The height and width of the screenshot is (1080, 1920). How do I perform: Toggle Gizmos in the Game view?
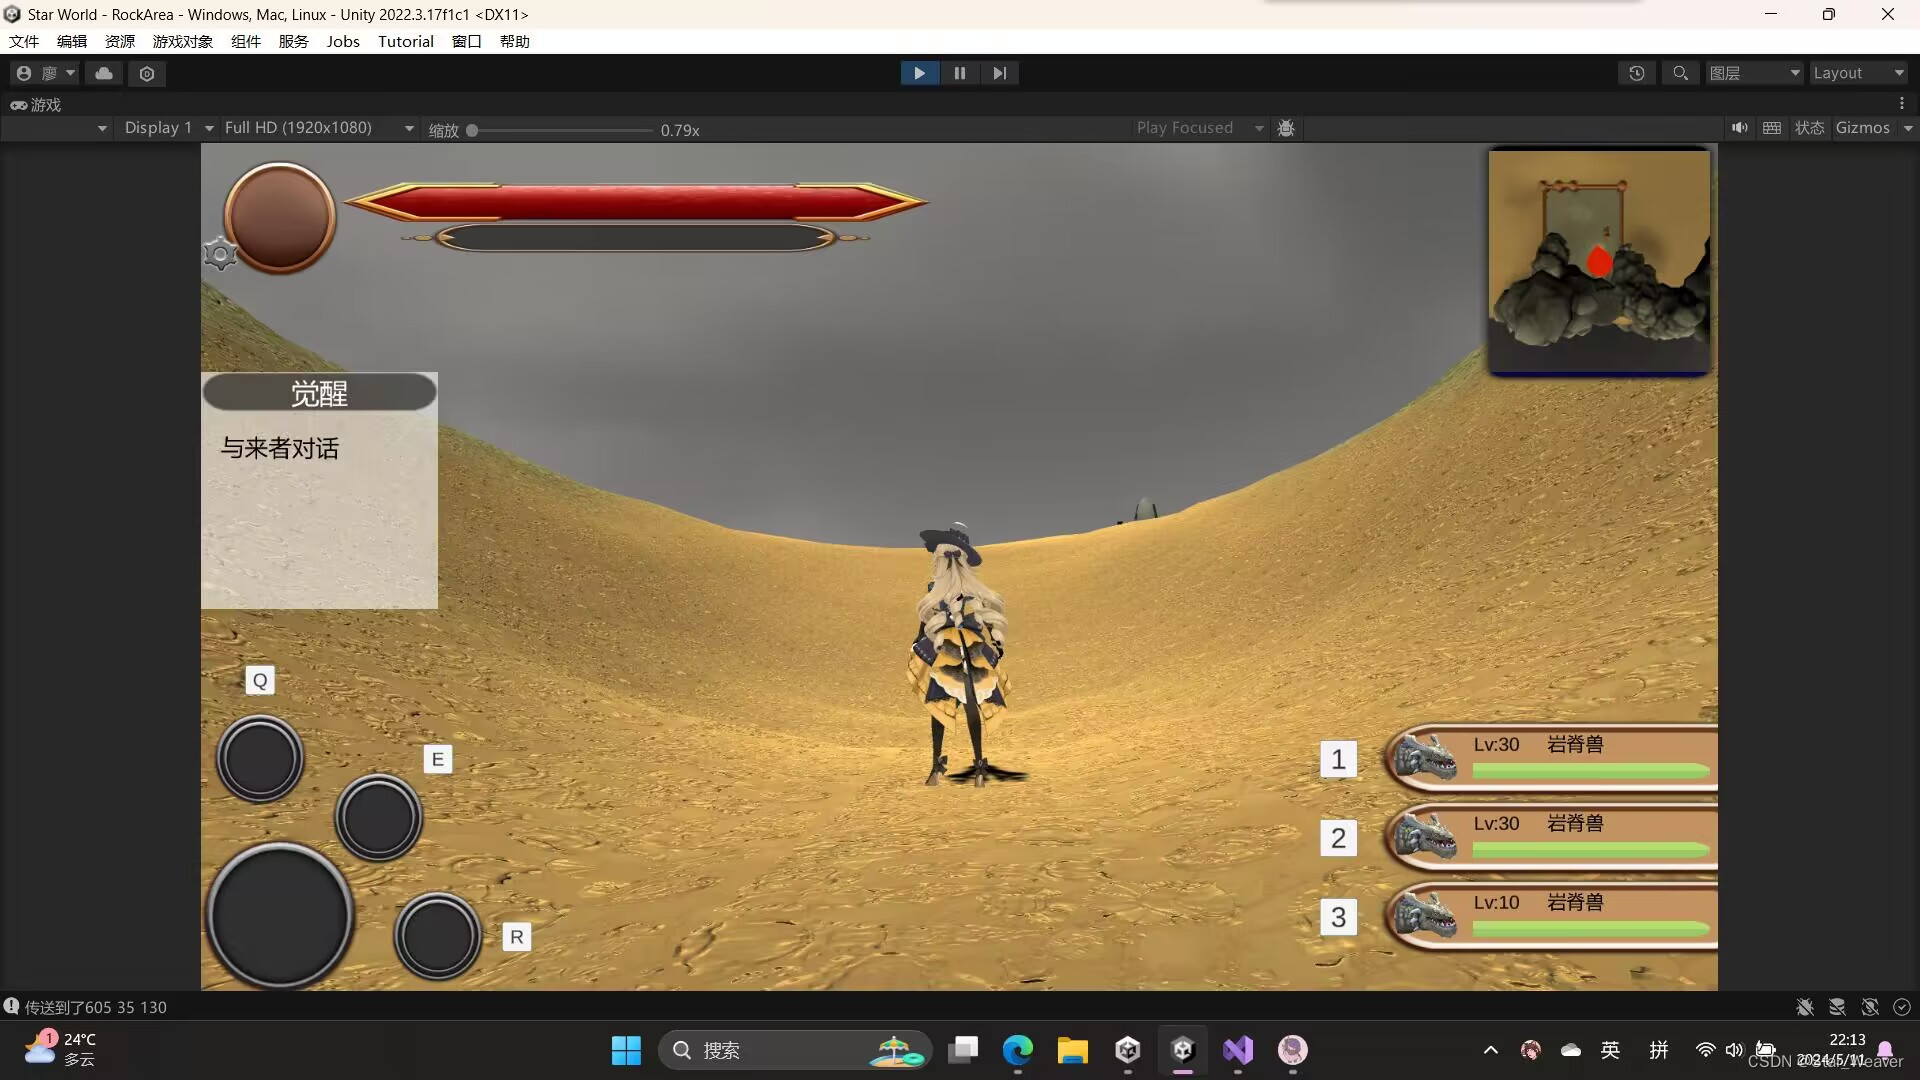[1862, 128]
